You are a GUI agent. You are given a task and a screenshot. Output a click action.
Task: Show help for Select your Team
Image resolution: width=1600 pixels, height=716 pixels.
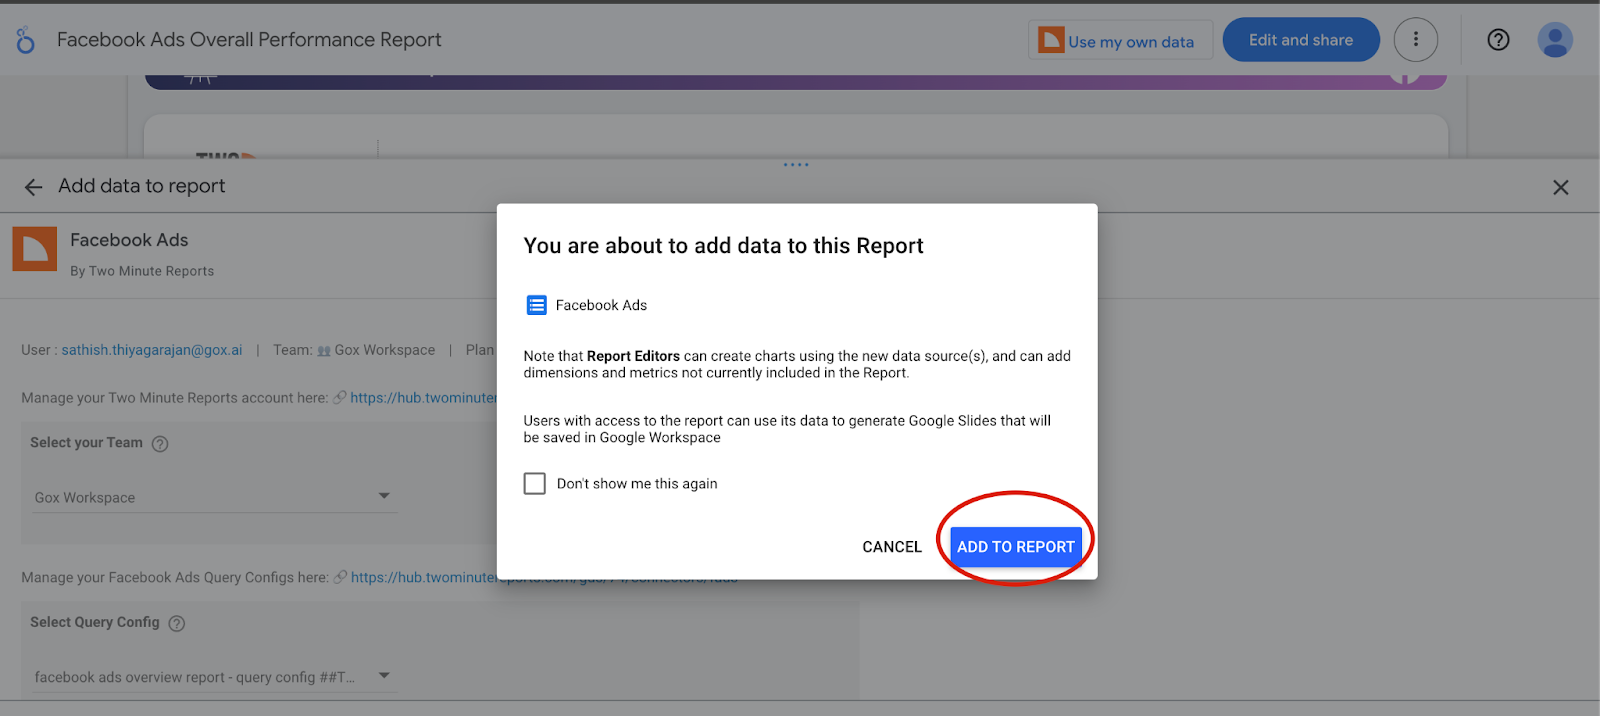pos(160,444)
